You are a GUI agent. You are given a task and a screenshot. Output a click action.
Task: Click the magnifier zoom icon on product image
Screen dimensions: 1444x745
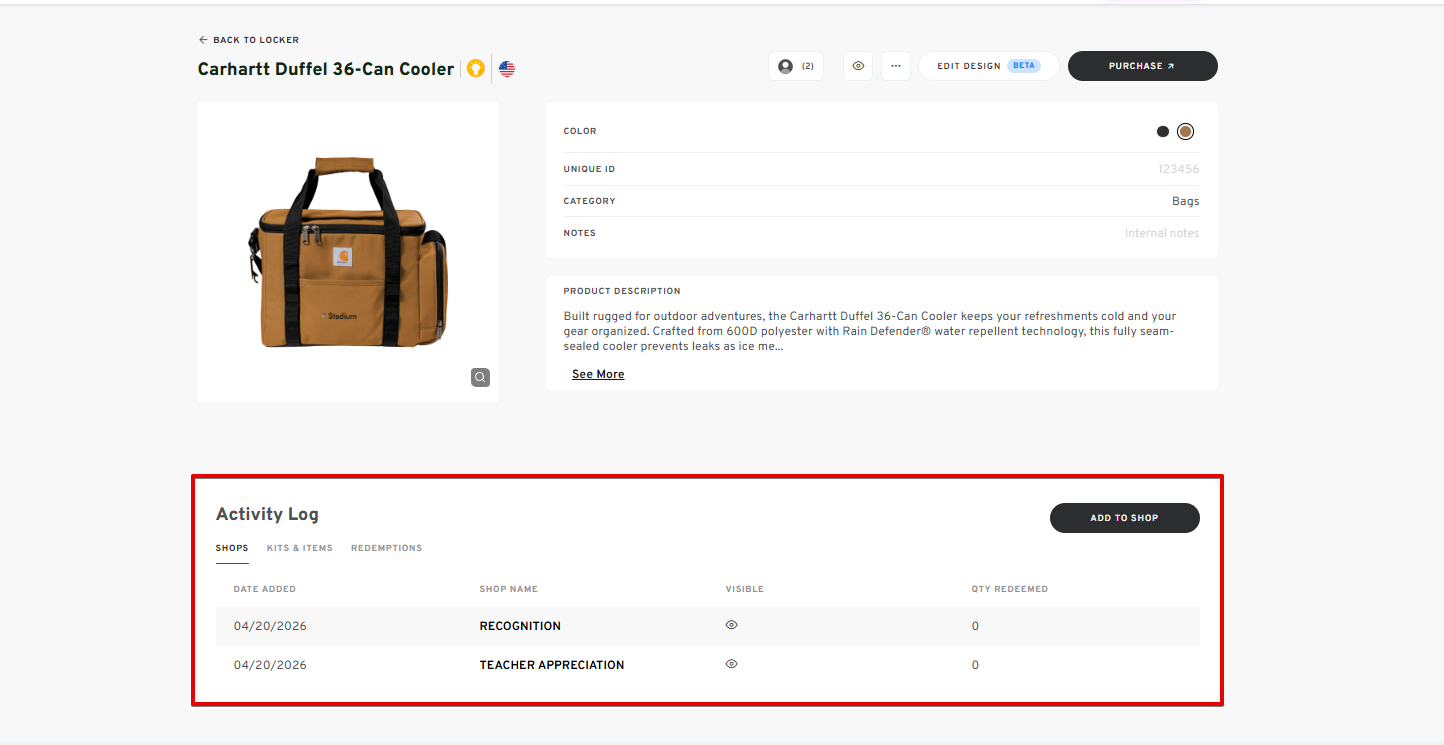pos(481,377)
